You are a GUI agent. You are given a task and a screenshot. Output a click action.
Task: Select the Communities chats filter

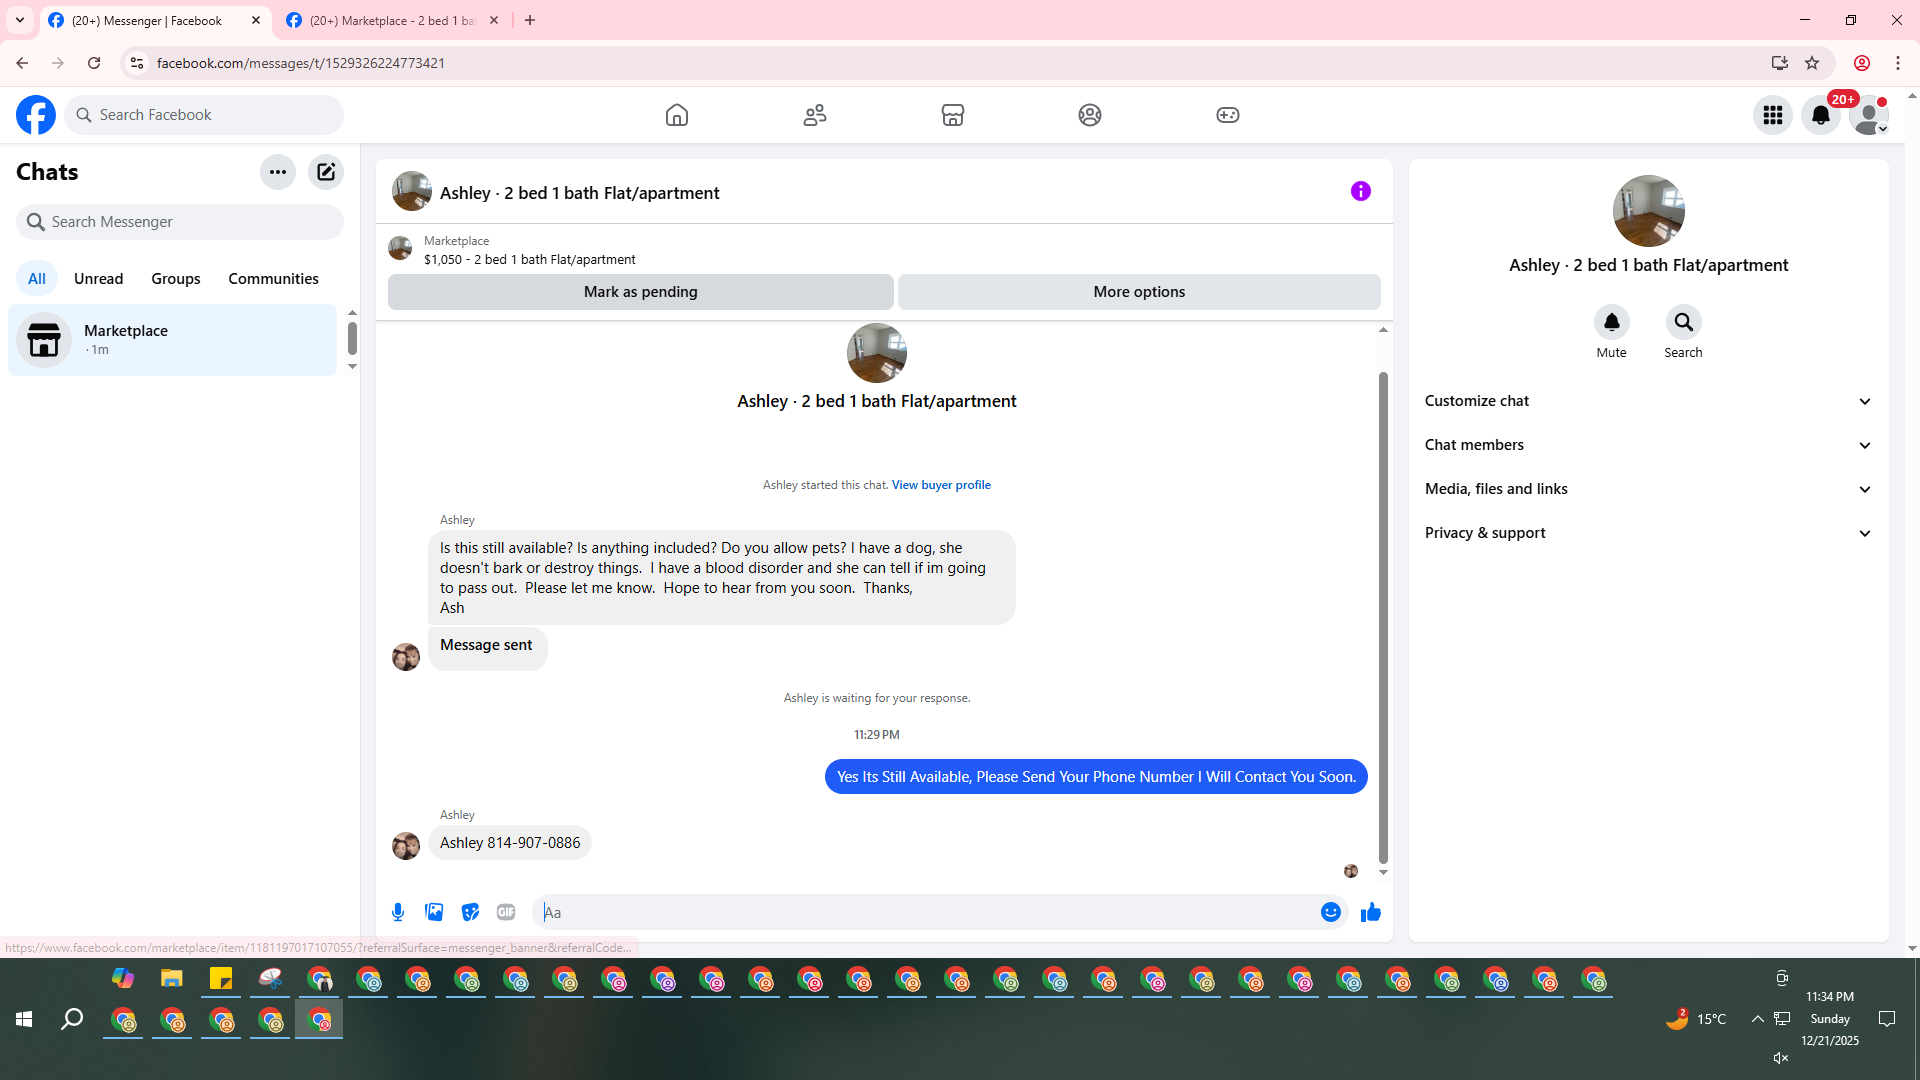(x=273, y=279)
